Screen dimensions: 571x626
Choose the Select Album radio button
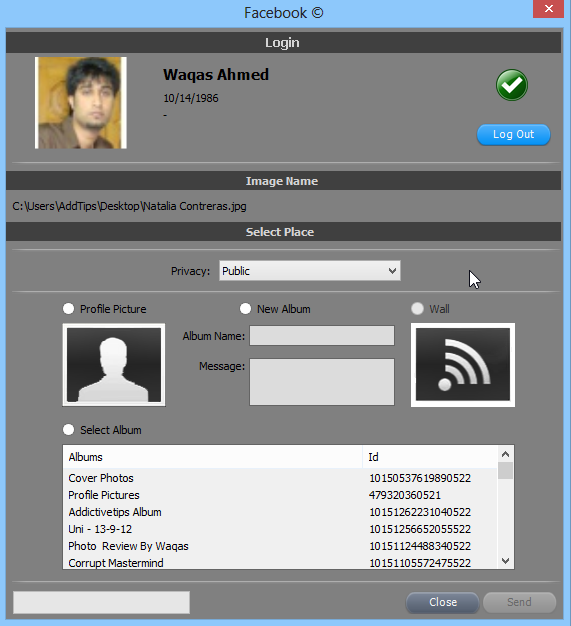[68, 430]
